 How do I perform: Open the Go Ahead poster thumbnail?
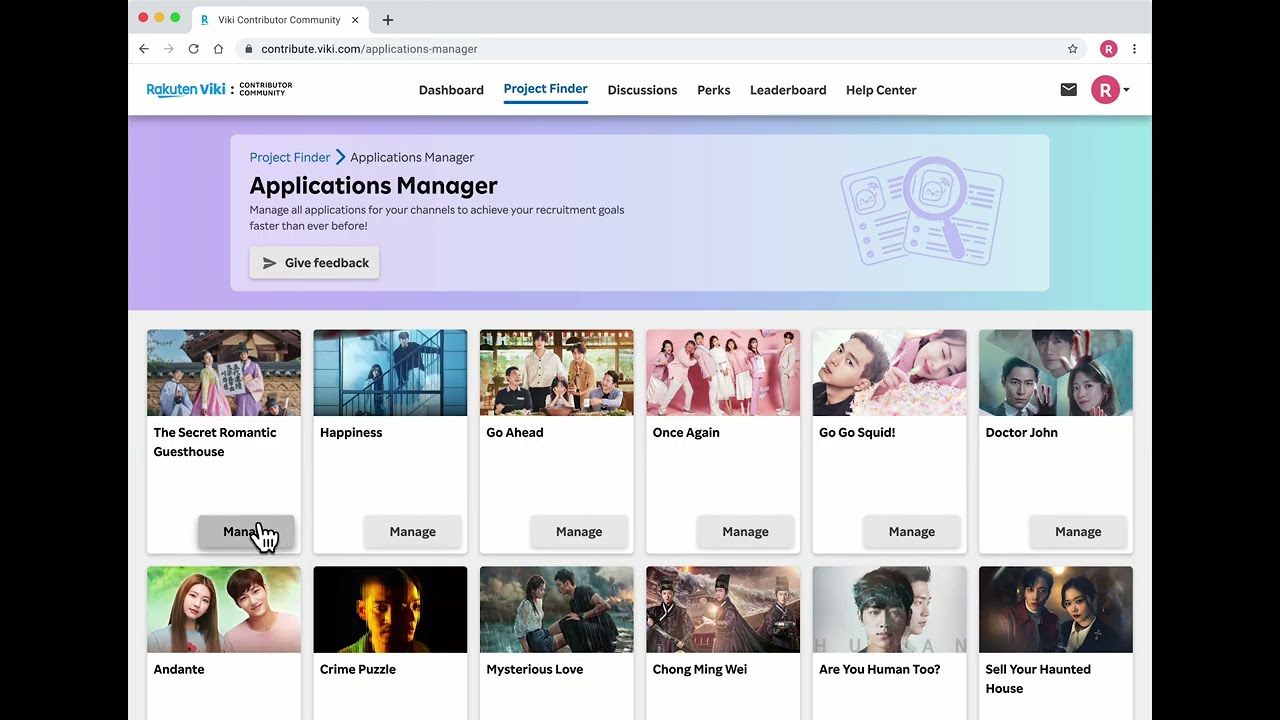click(x=557, y=373)
